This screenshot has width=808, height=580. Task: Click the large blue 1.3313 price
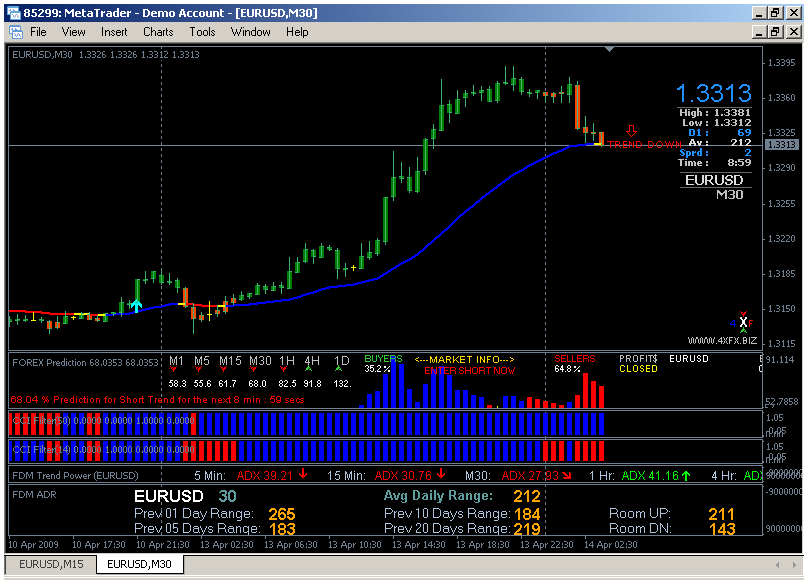(714, 93)
